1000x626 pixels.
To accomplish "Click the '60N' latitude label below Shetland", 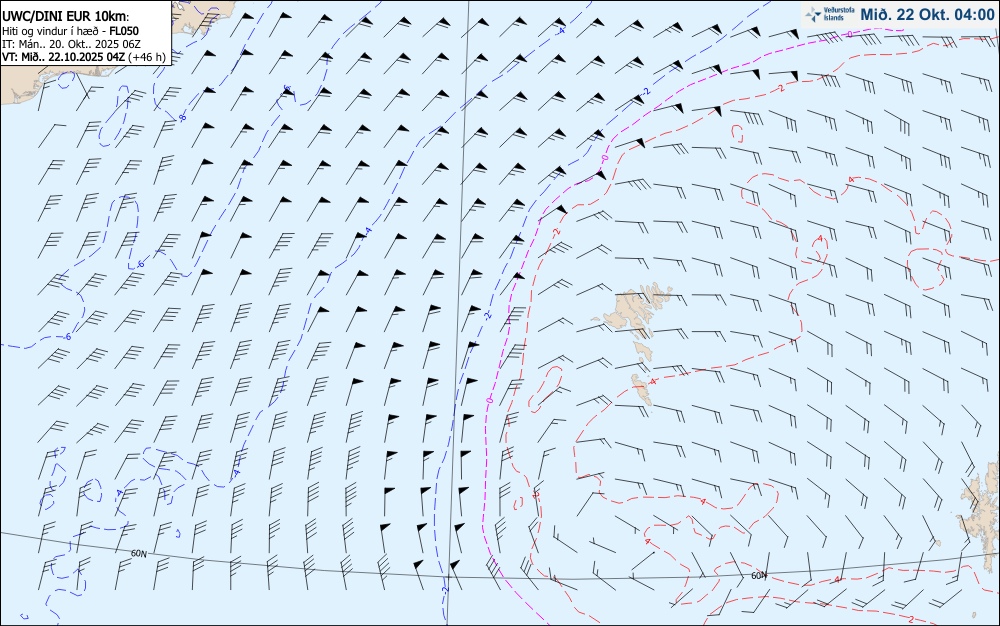I will 758,576.
